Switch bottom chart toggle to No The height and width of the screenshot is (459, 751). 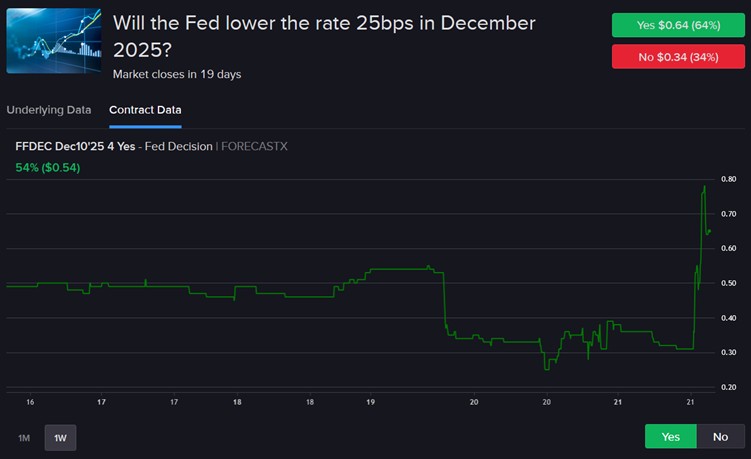720,437
